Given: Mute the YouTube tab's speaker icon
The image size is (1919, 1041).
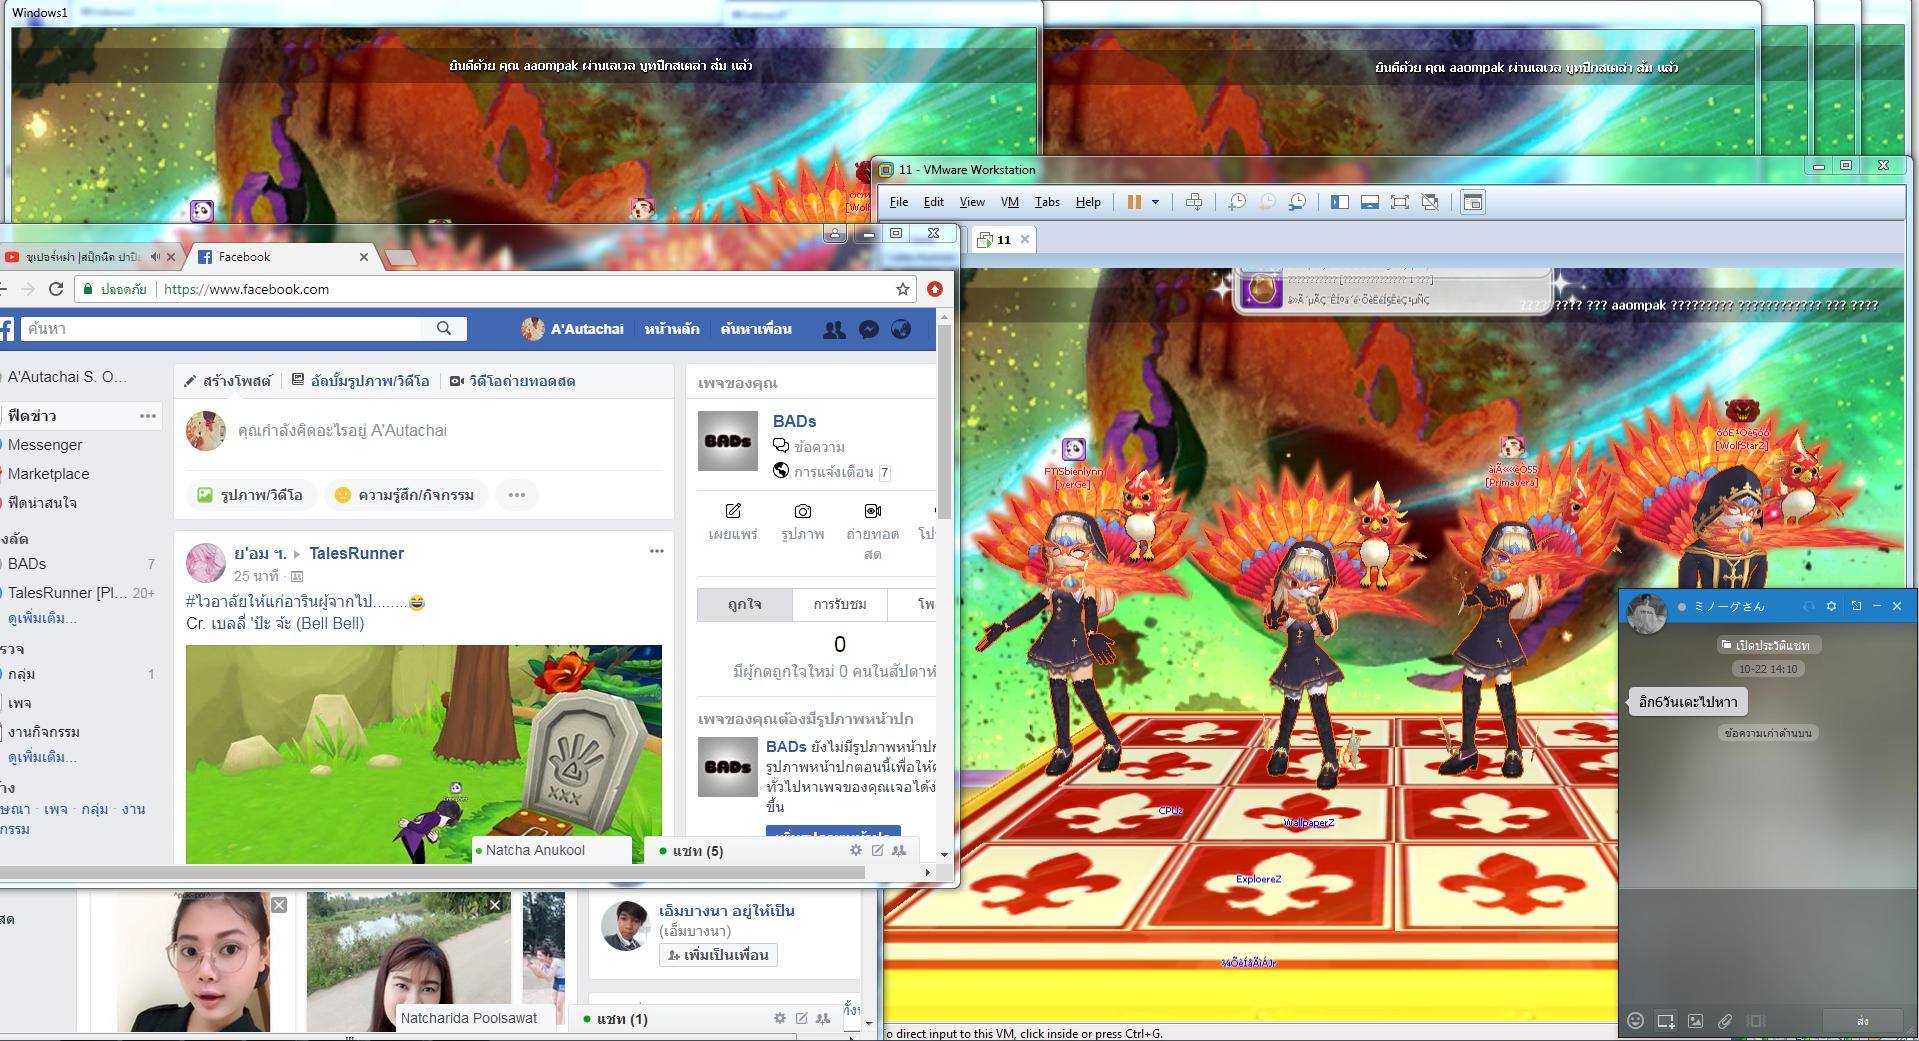Looking at the screenshot, I should click(155, 257).
